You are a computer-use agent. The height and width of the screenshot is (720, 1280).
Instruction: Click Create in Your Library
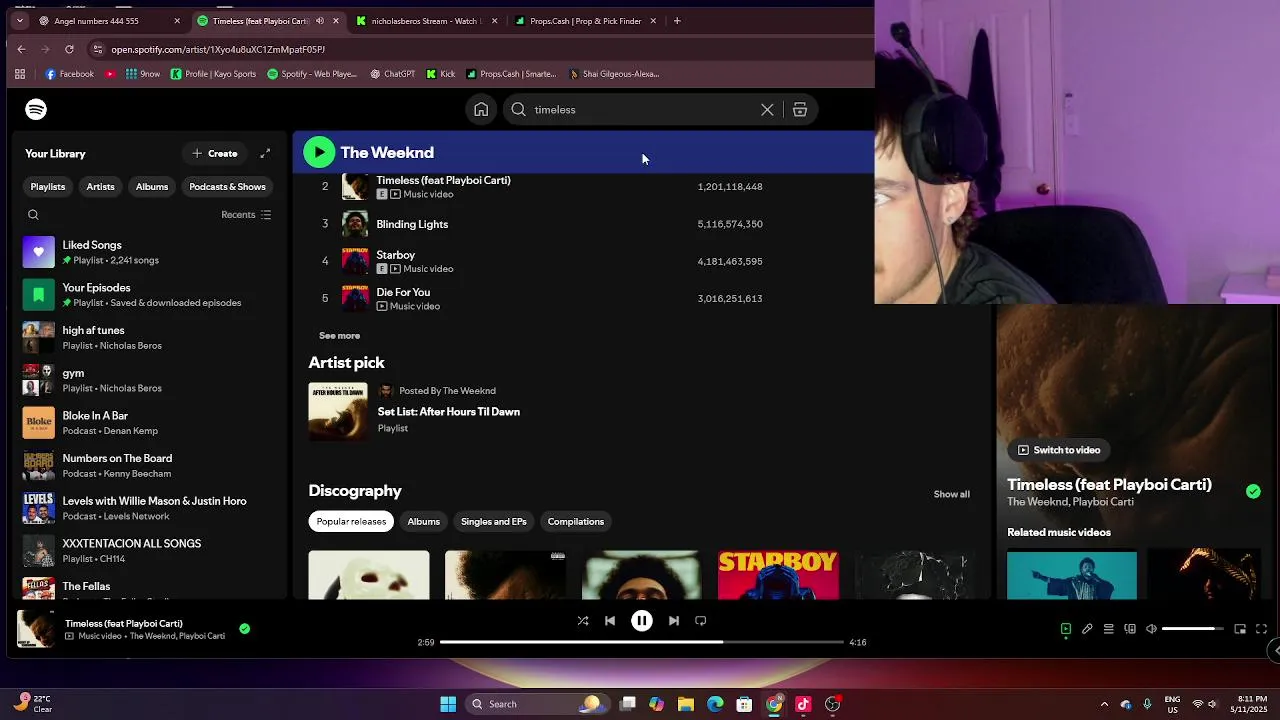tap(214, 153)
